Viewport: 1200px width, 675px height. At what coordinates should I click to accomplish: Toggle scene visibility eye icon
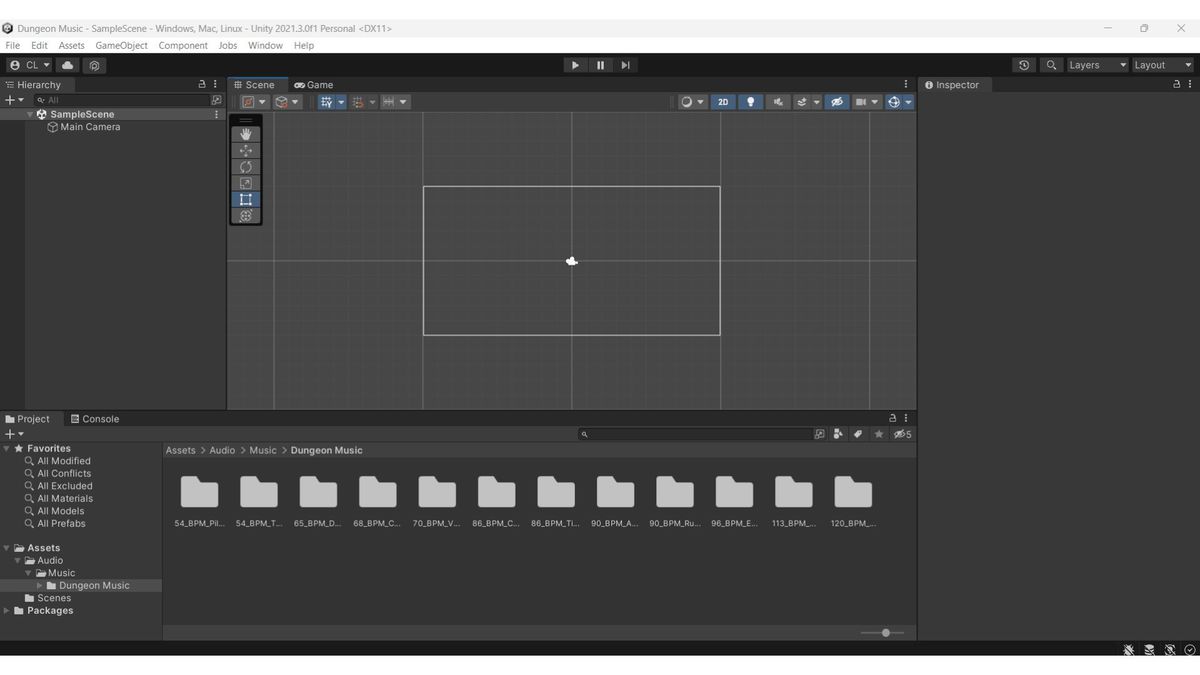(837, 102)
